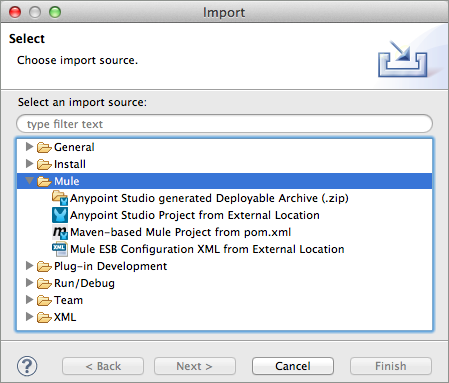Screen dimensions: 449x383
Task: Select the Mule tree label
Action: point(67,181)
